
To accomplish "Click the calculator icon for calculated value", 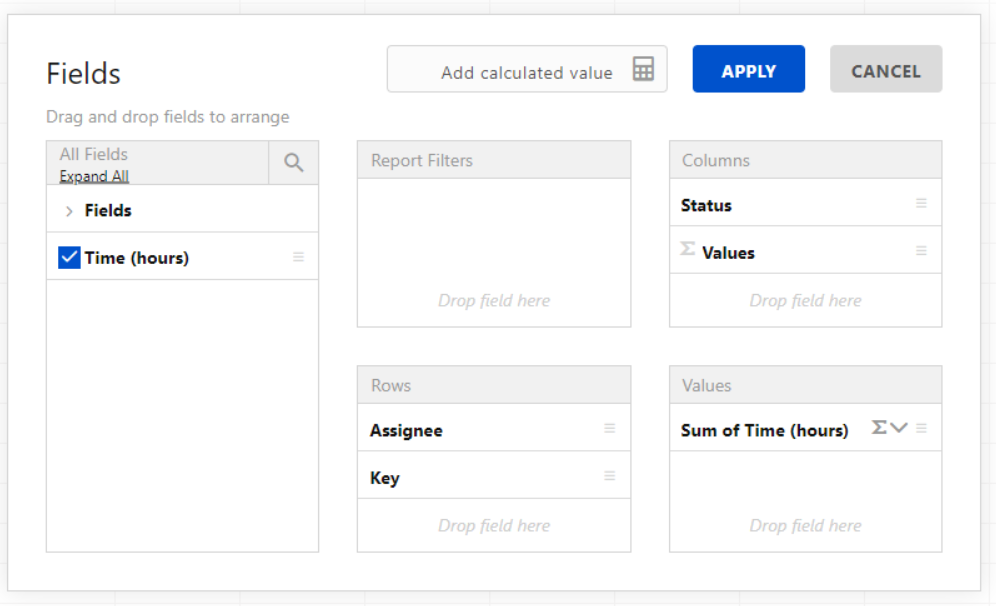I will (643, 70).
